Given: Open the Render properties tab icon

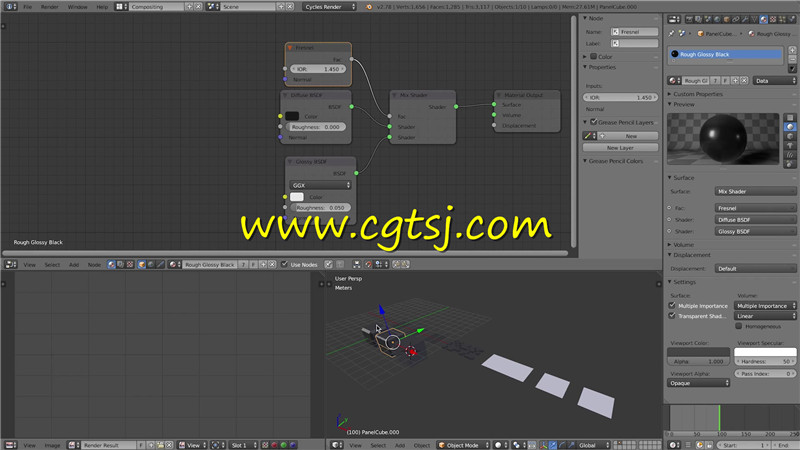Looking at the screenshot, I should tap(689, 19).
